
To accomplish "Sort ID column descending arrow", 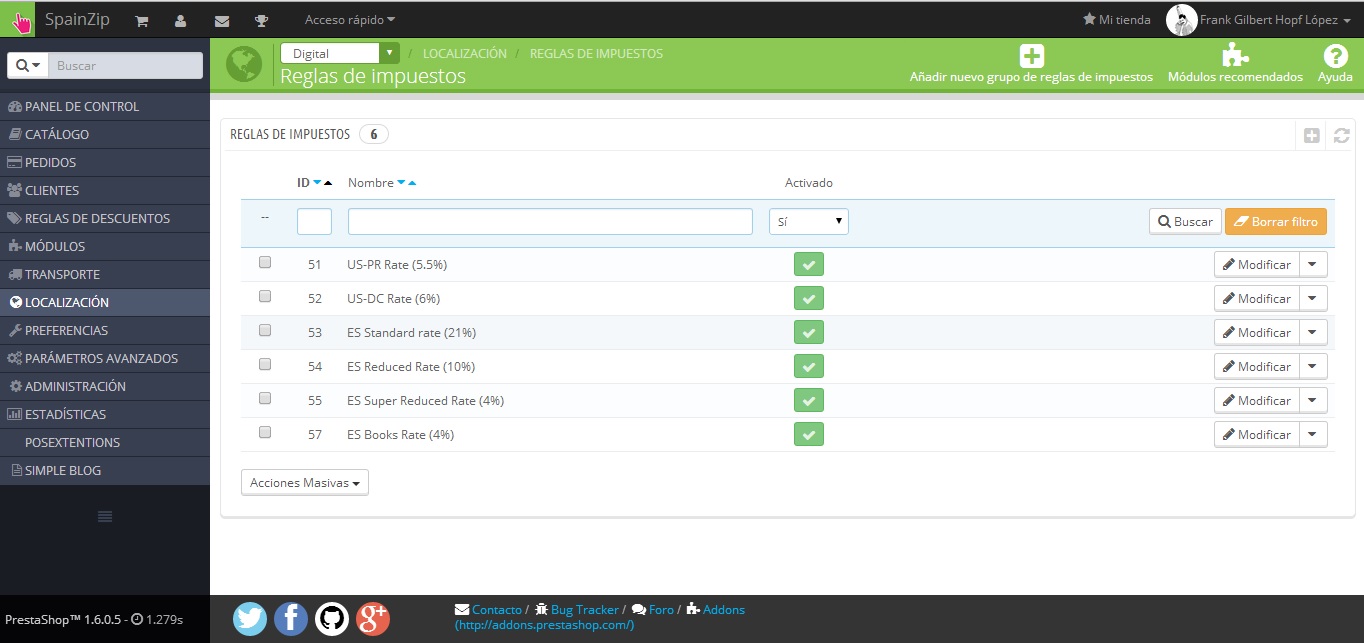I will [x=317, y=183].
